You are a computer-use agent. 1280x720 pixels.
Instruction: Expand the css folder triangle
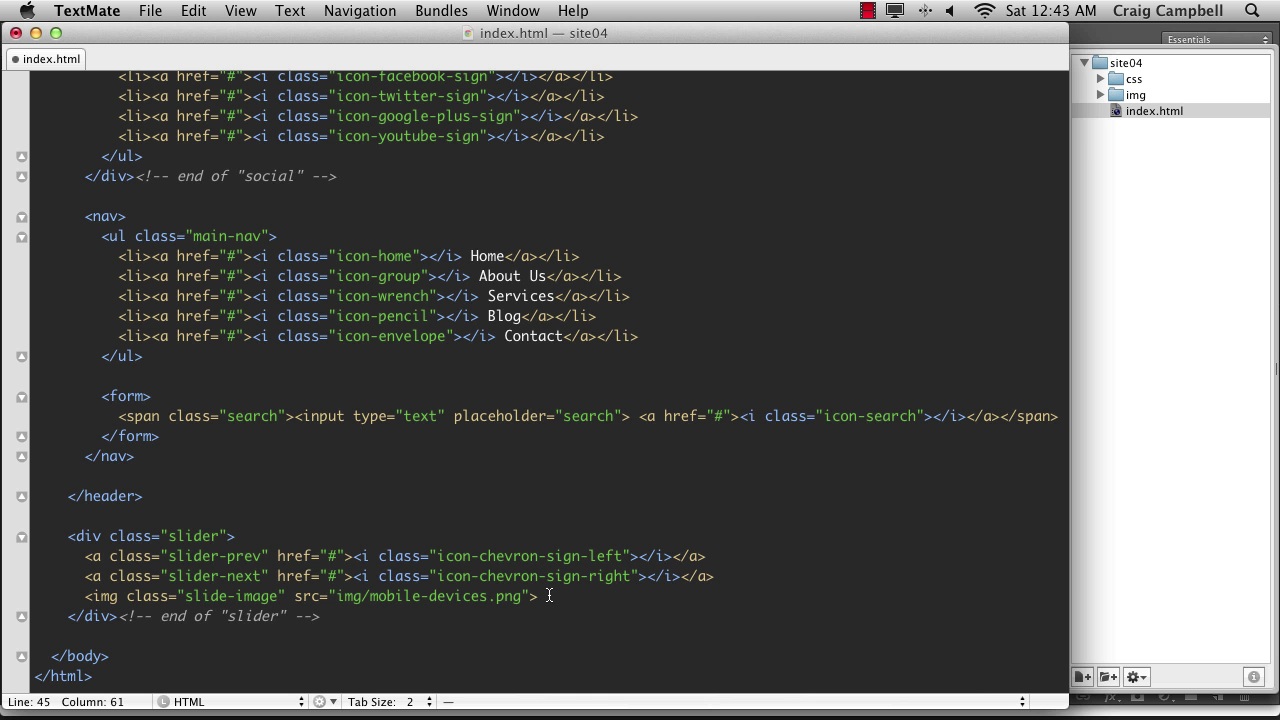(1100, 79)
